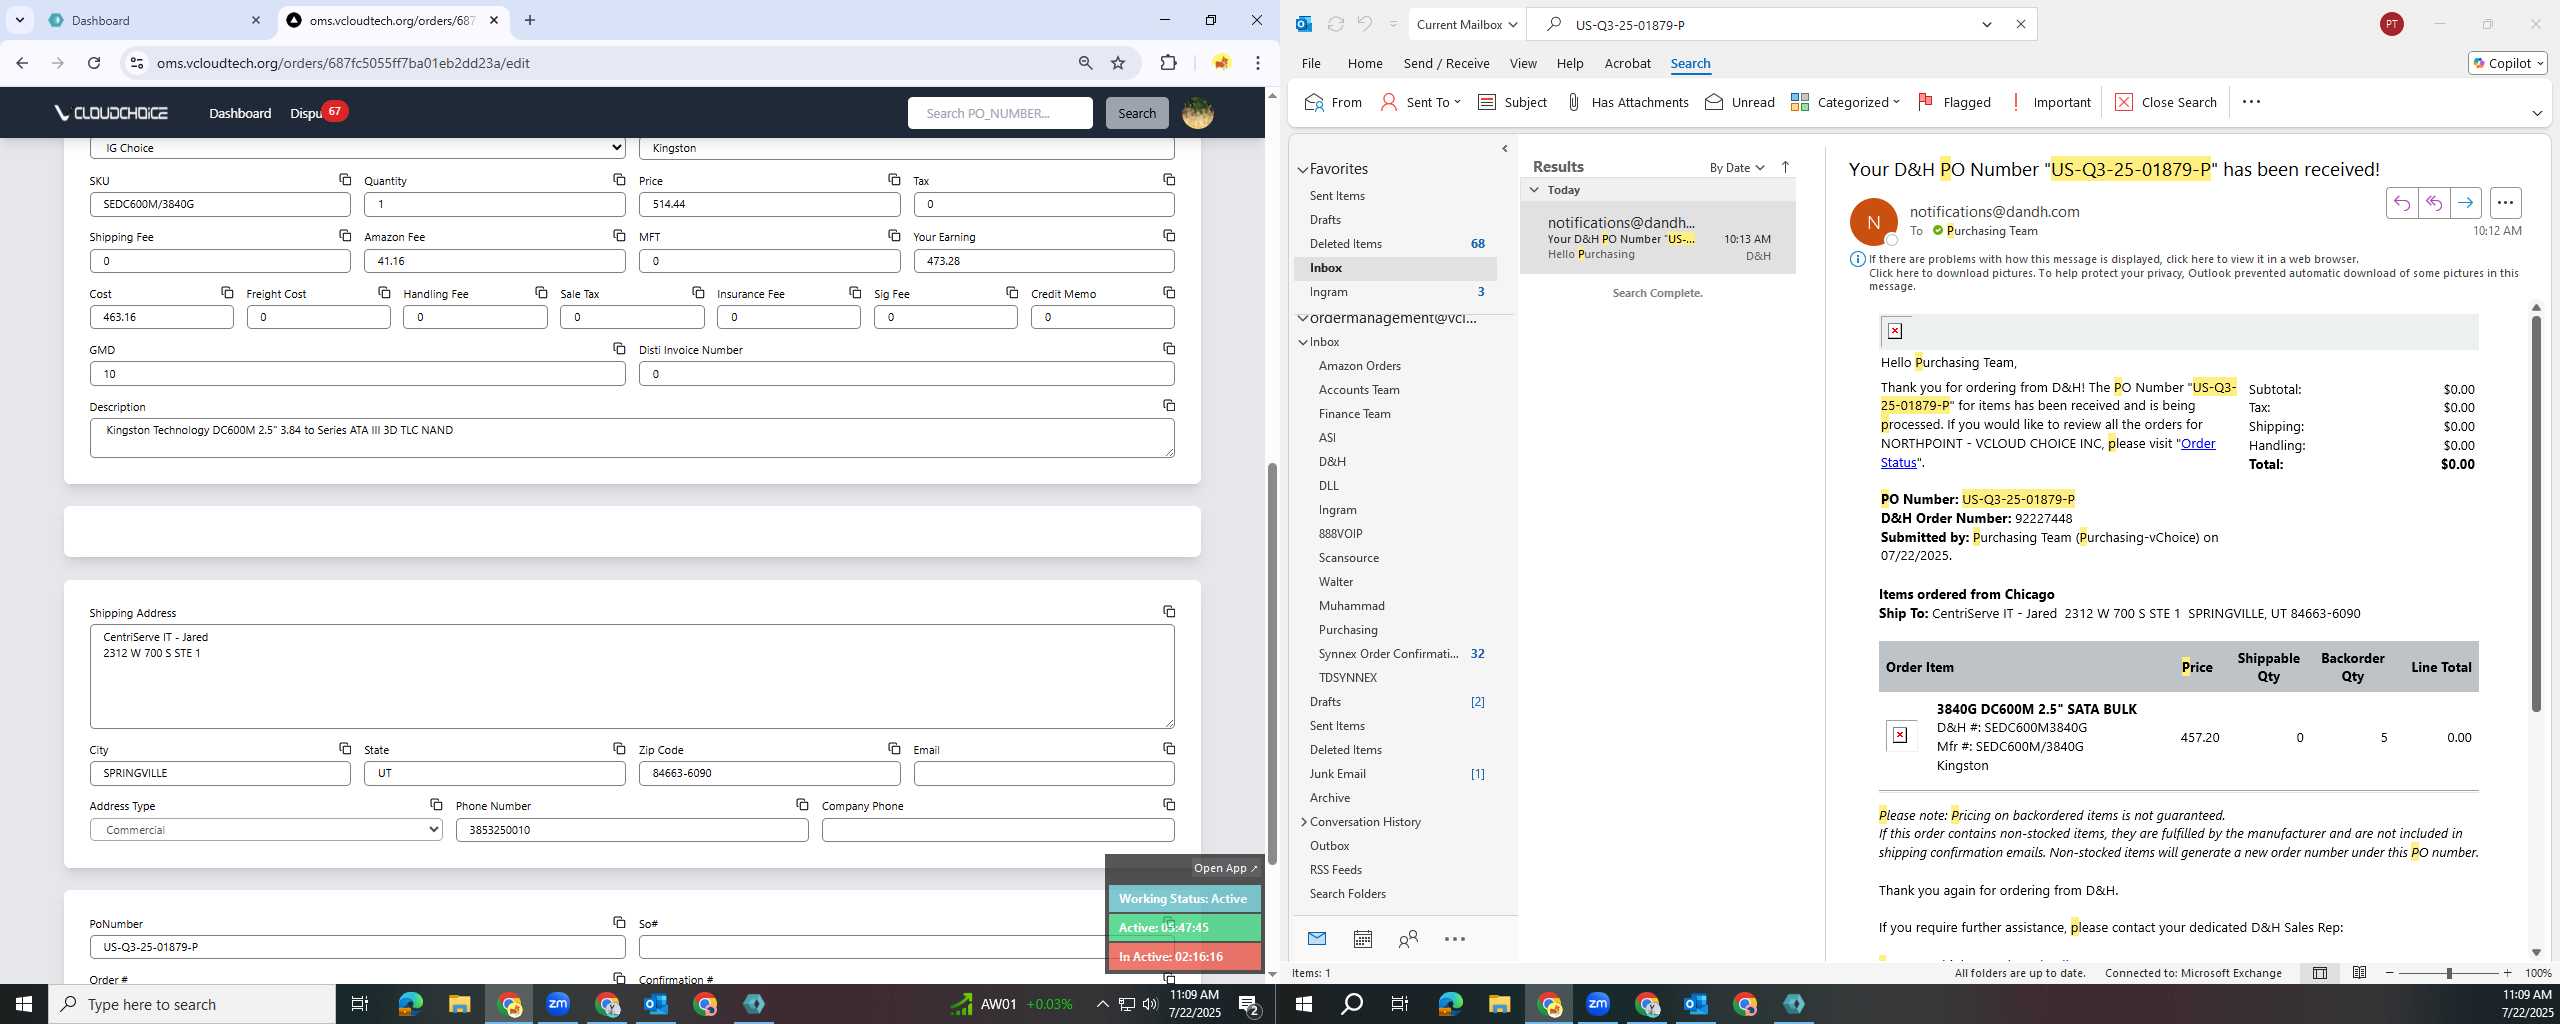Click the email body vertical scrollbar
Image resolution: width=2560 pixels, height=1024 pixels.
[x=2536, y=514]
